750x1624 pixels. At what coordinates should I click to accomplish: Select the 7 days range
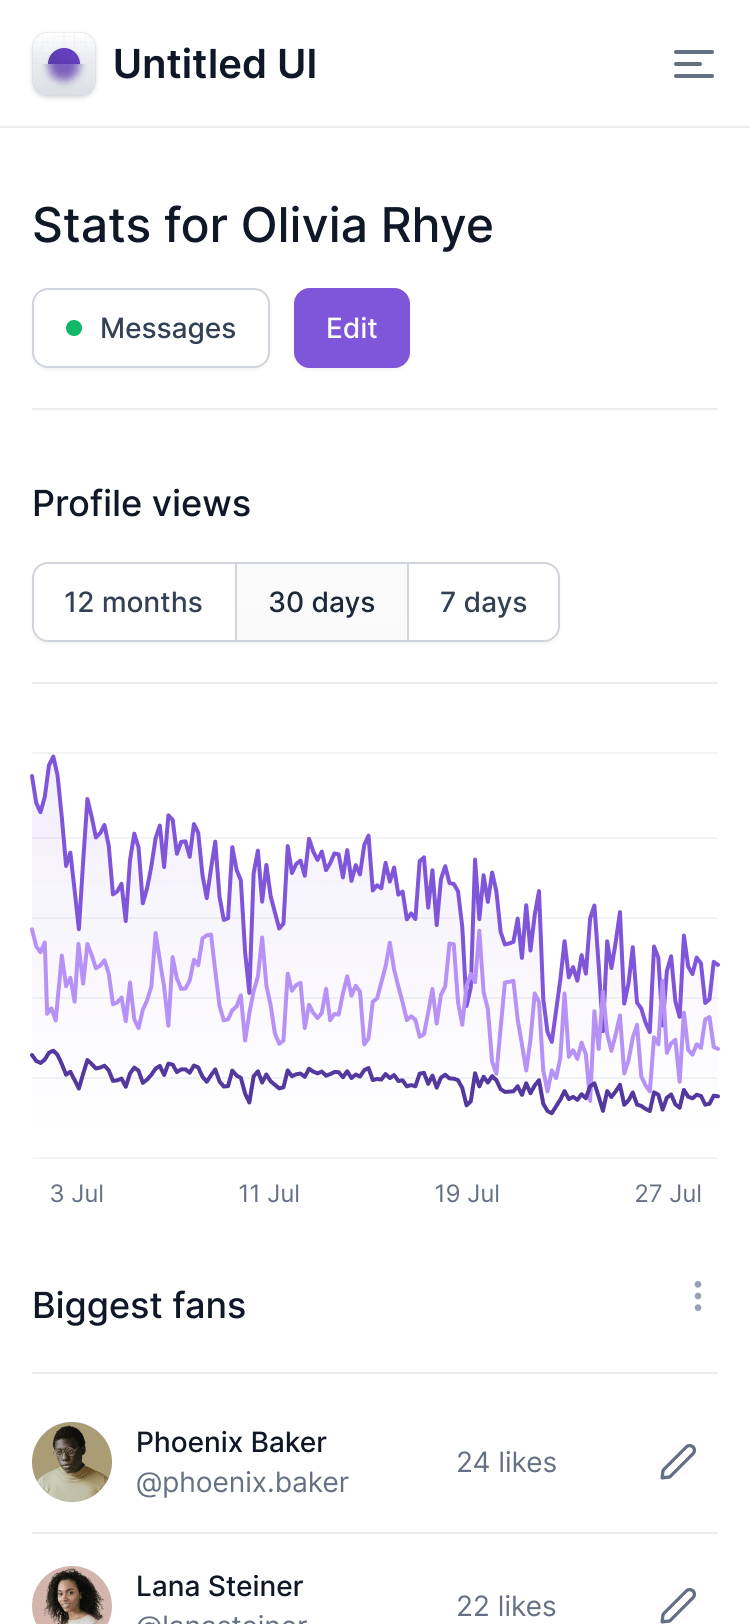tap(483, 602)
